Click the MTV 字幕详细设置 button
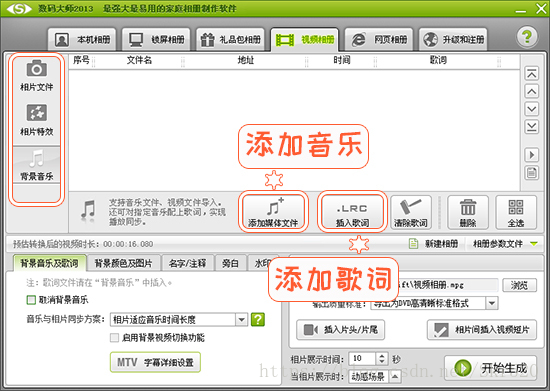The width and height of the screenshot is (550, 391). (x=155, y=362)
